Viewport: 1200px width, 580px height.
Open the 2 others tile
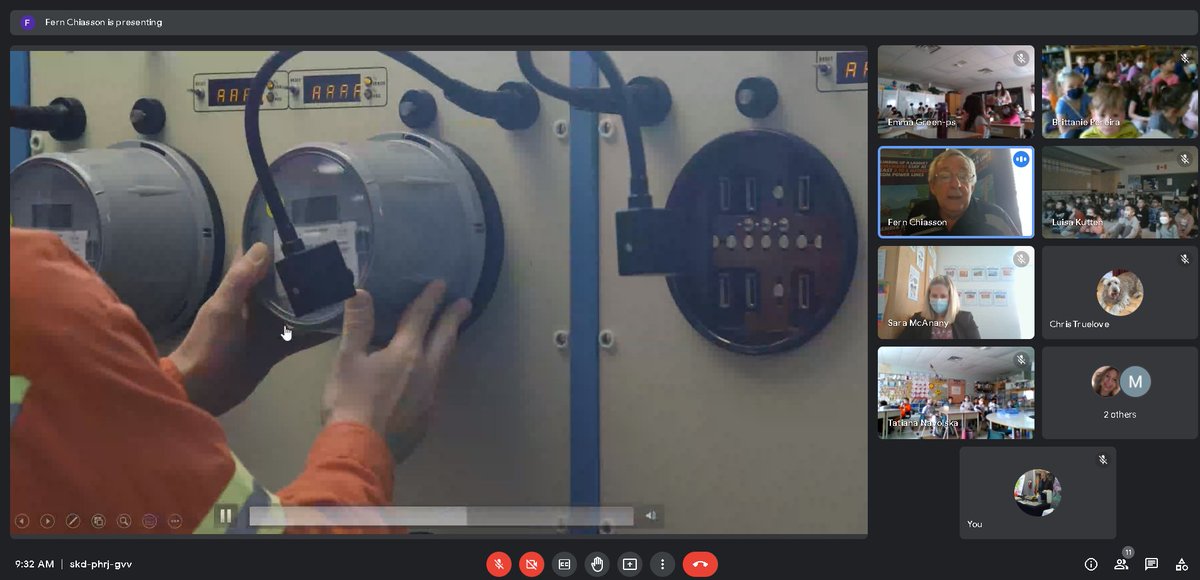point(1119,393)
